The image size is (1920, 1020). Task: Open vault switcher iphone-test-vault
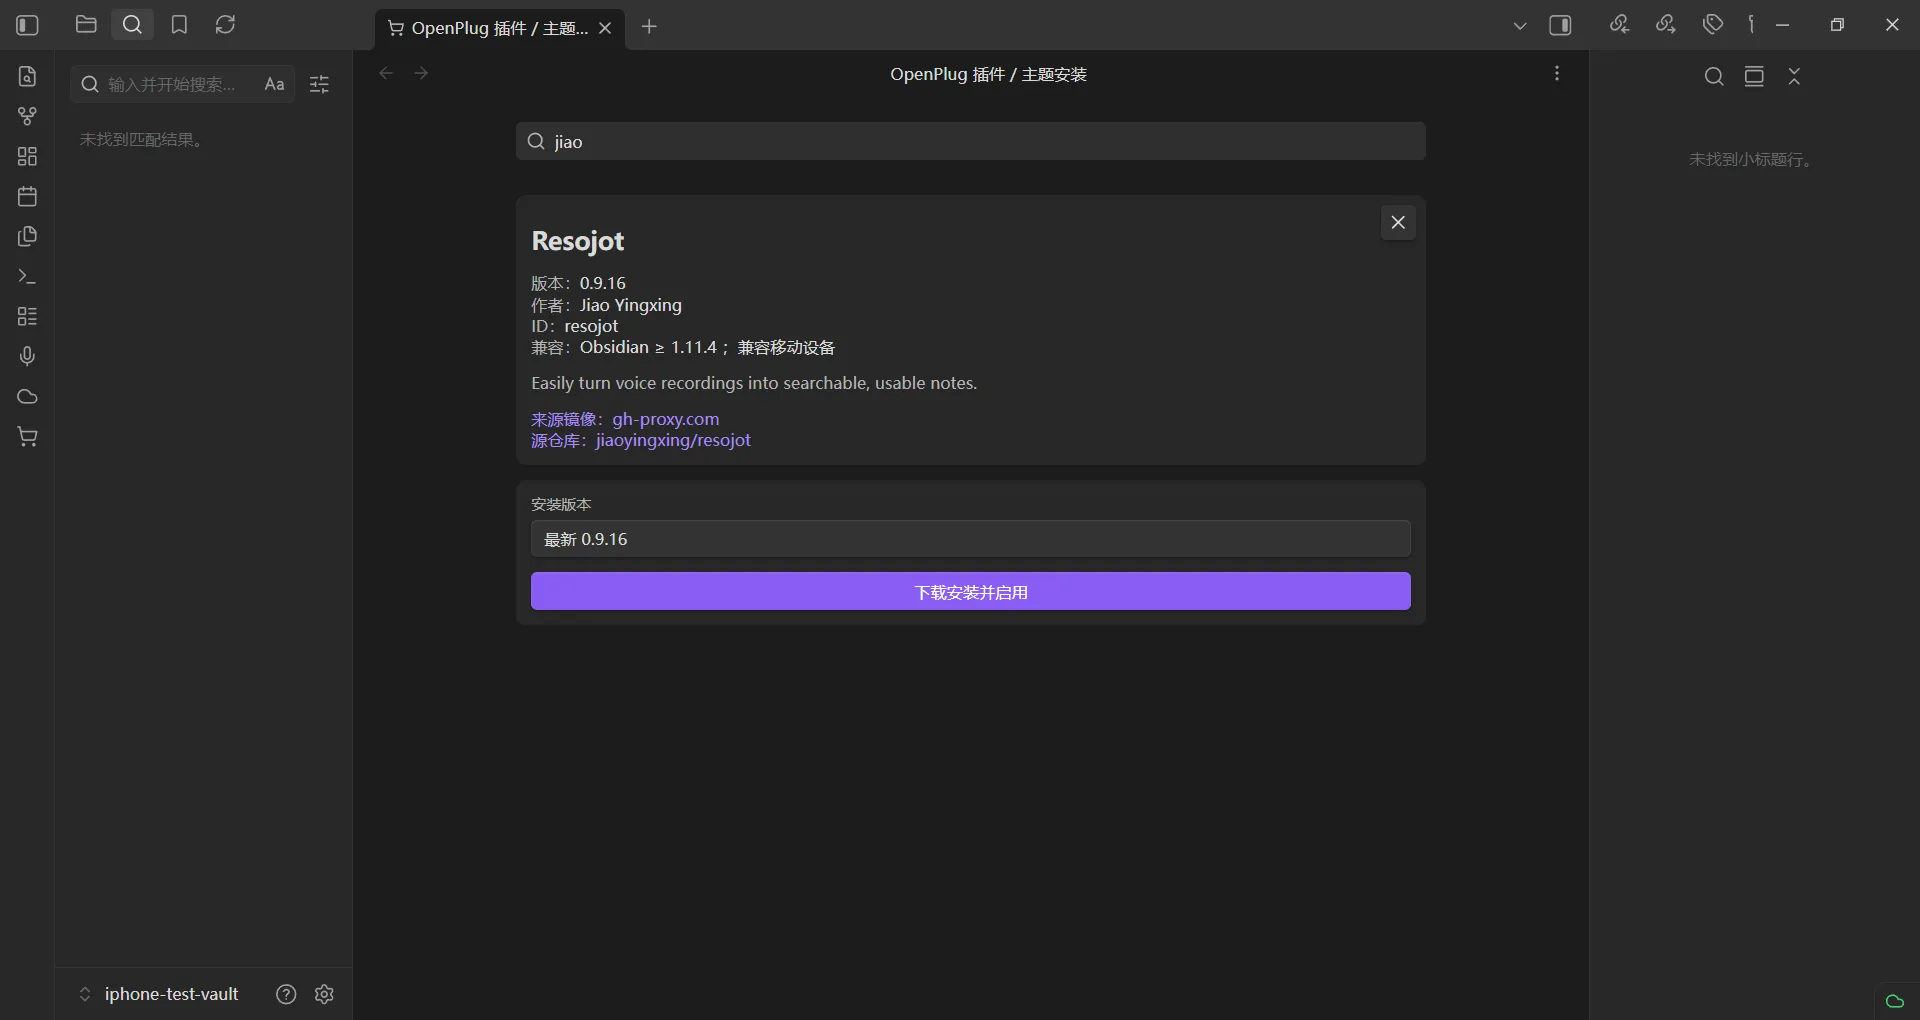(159, 994)
